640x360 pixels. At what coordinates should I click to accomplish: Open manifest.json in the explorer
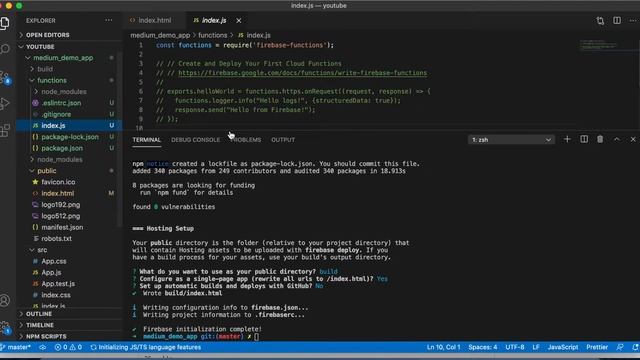click(62, 227)
